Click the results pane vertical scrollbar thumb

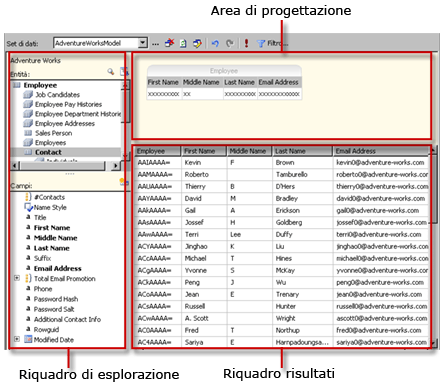coord(433,189)
